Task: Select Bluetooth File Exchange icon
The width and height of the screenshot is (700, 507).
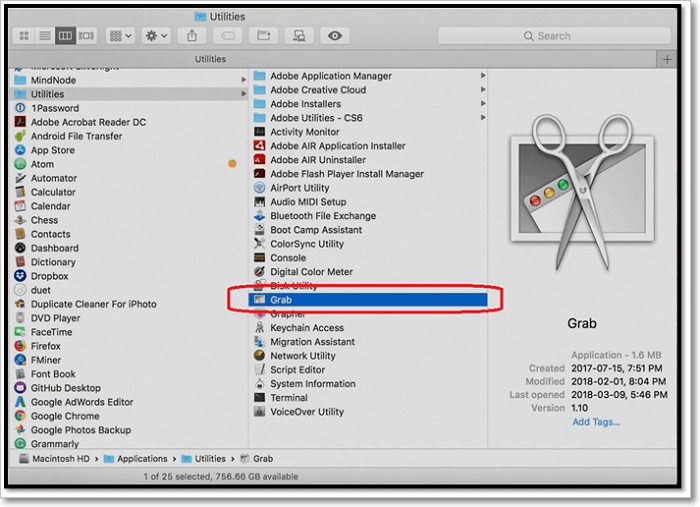Action: pos(259,216)
